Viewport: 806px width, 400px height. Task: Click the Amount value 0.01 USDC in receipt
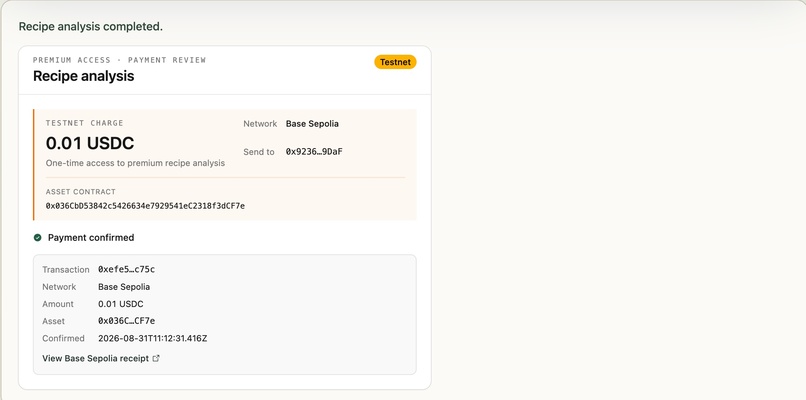[x=121, y=304]
